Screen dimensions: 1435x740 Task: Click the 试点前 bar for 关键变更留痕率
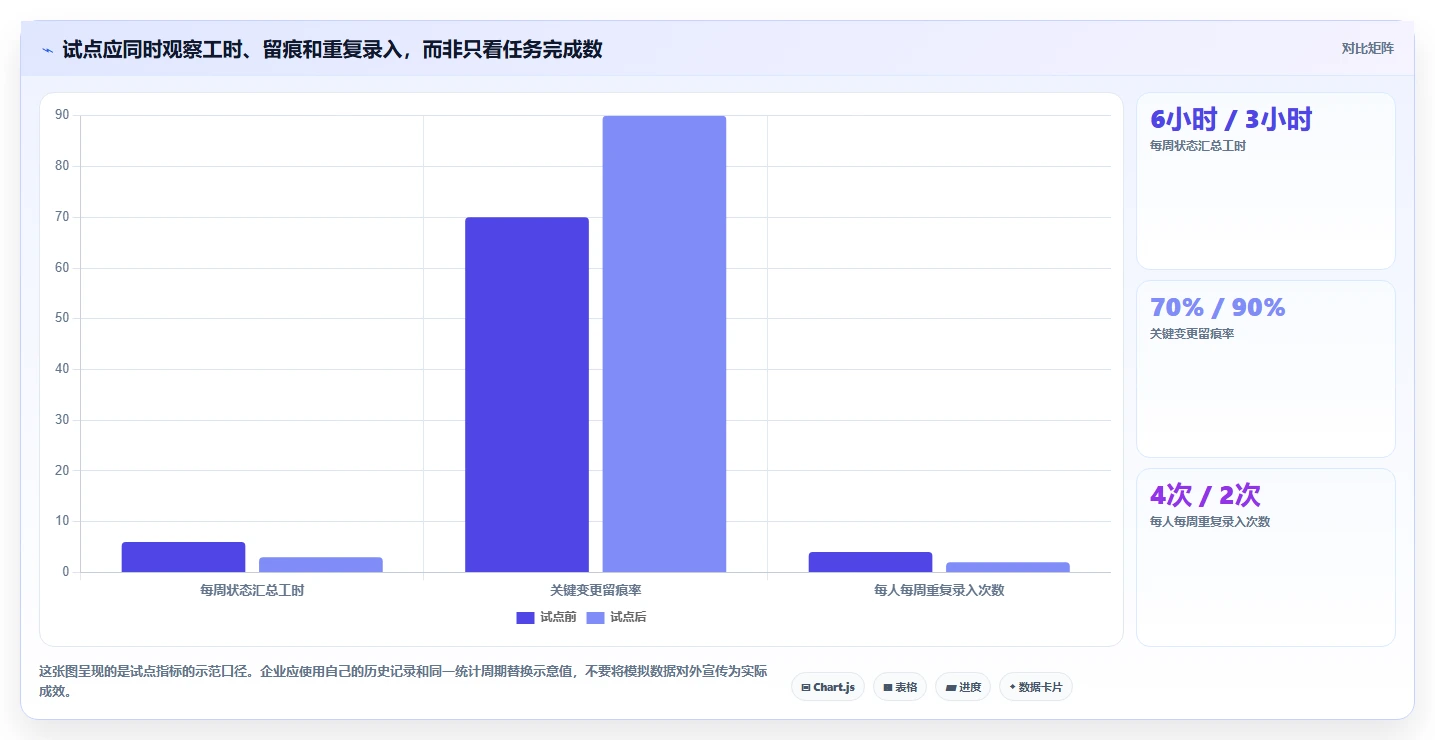point(527,395)
